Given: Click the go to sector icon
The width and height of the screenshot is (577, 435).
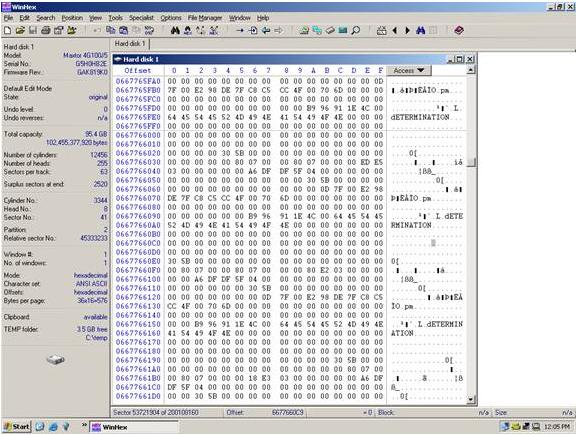Looking at the screenshot, I should pyautogui.click(x=253, y=31).
